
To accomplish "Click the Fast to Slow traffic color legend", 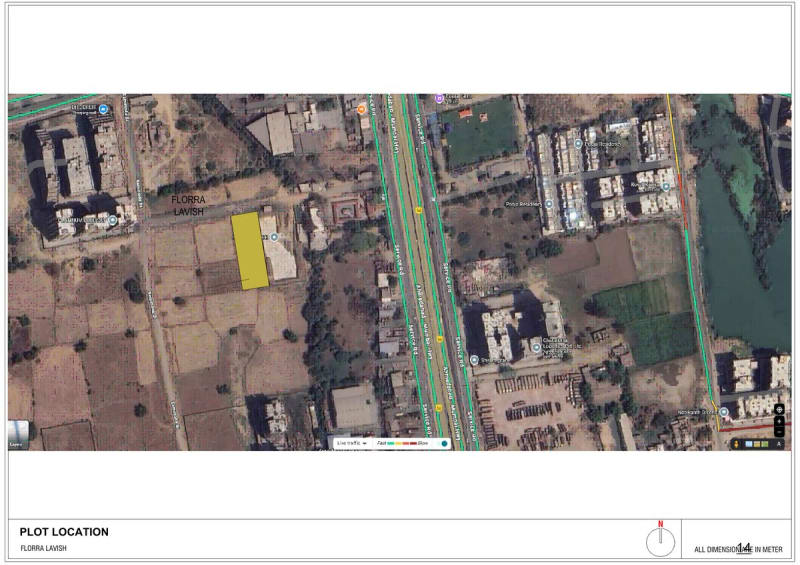I will pyautogui.click(x=404, y=443).
